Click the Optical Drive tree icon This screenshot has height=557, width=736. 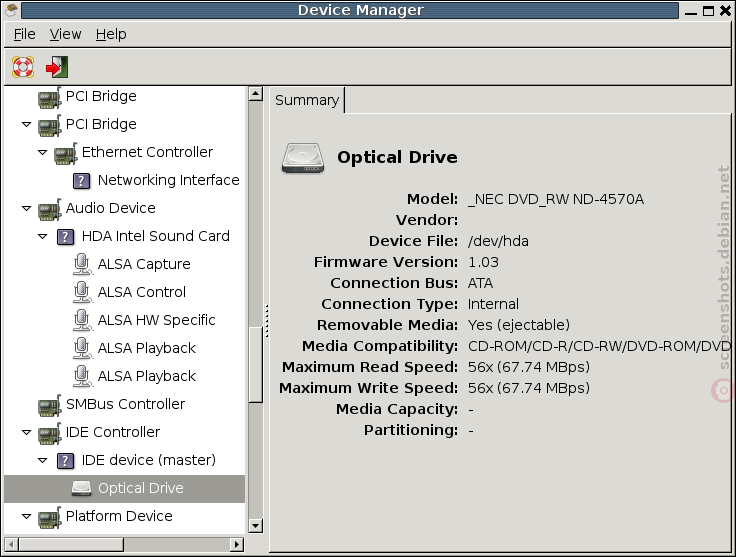82,488
